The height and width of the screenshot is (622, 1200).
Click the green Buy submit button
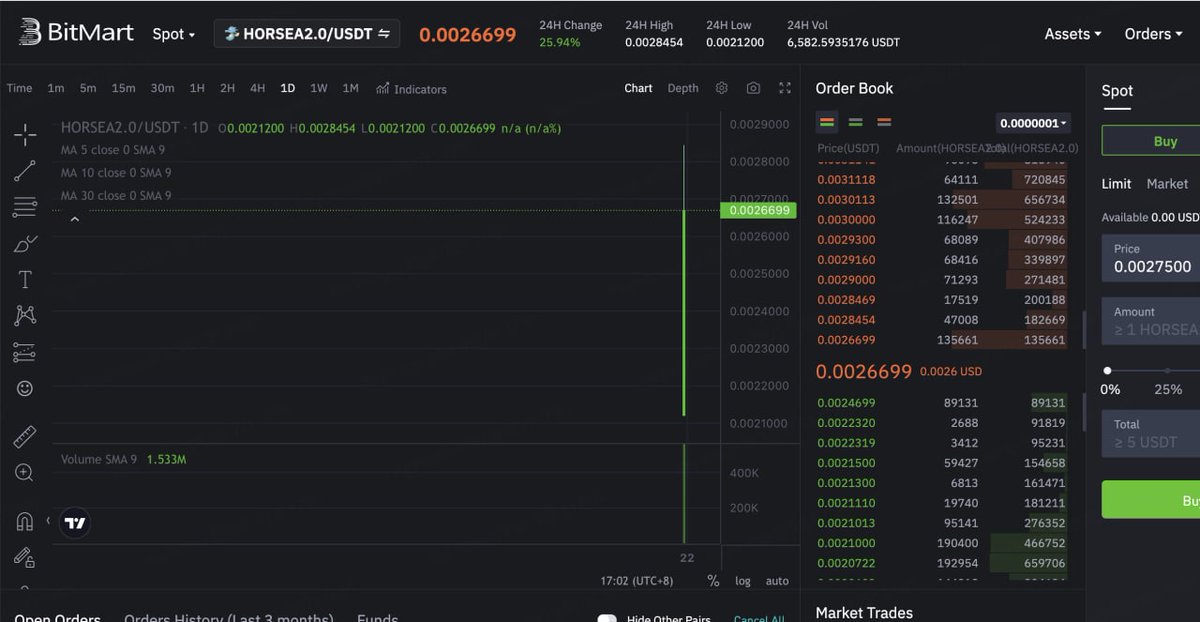(1151, 499)
